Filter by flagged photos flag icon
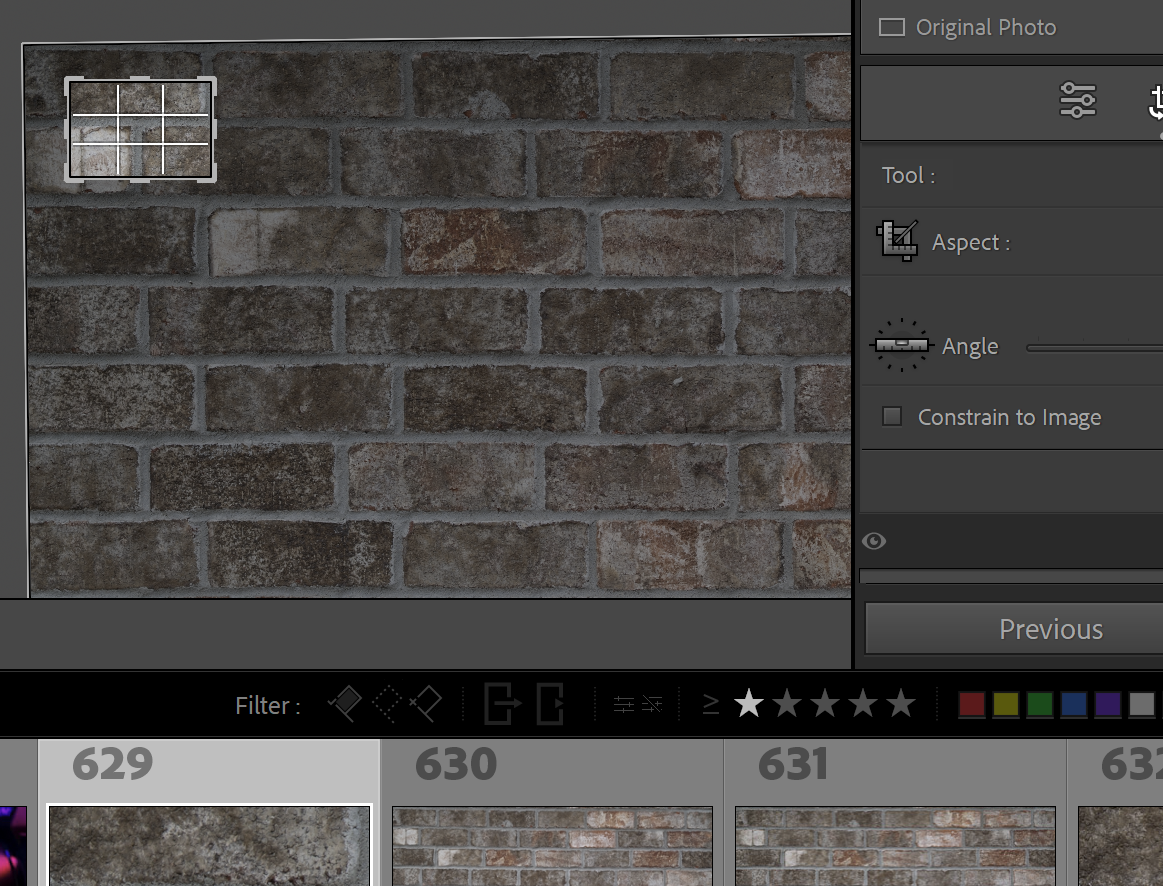Image resolution: width=1163 pixels, height=886 pixels. 344,704
